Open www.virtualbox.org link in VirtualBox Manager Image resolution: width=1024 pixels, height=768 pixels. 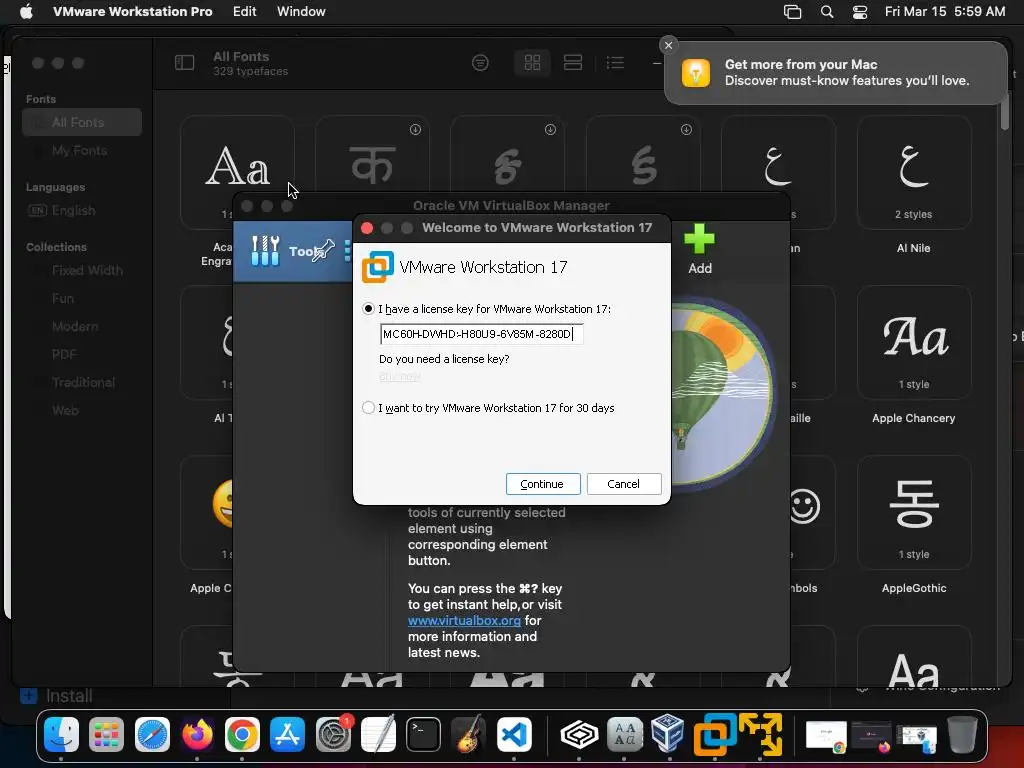click(464, 620)
